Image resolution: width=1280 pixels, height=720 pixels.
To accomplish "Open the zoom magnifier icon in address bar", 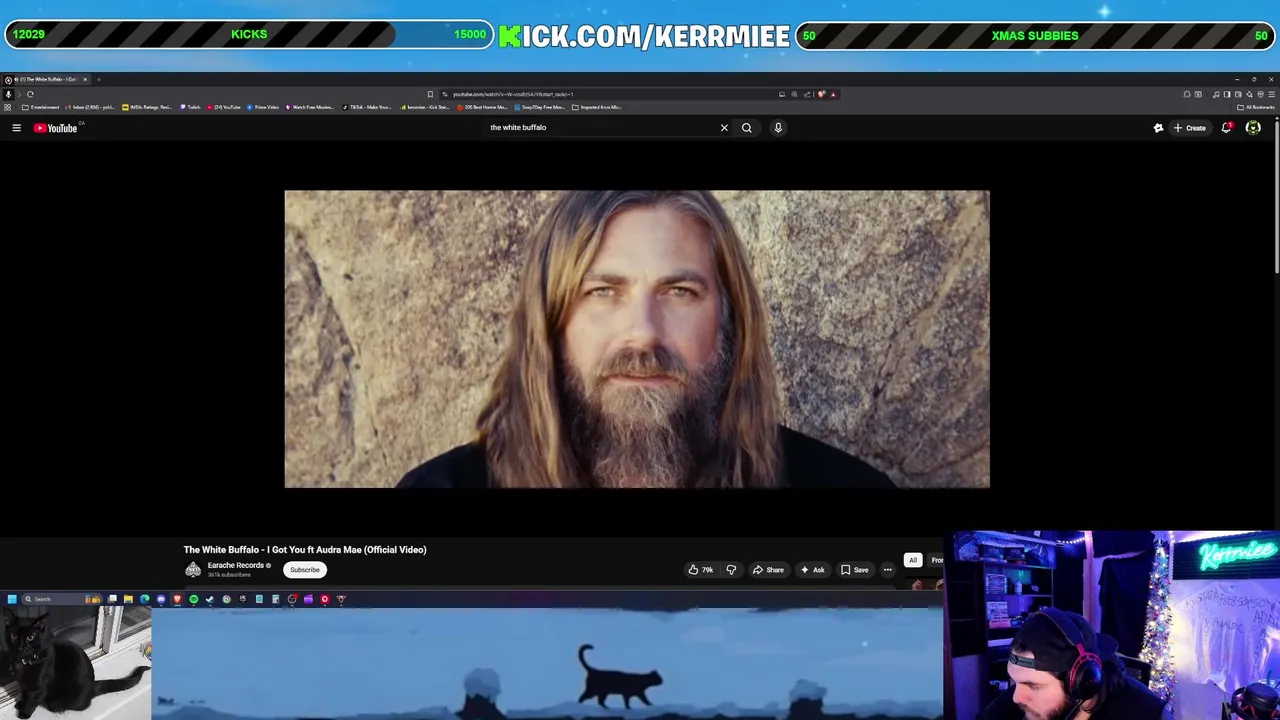I will [795, 94].
